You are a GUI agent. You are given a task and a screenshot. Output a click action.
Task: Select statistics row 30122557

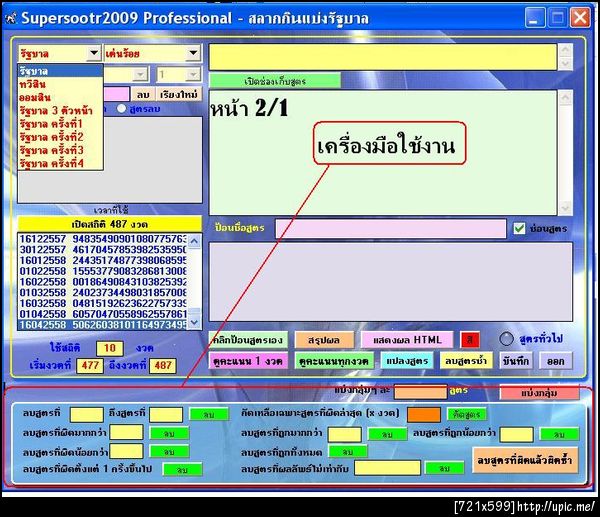coord(103,250)
